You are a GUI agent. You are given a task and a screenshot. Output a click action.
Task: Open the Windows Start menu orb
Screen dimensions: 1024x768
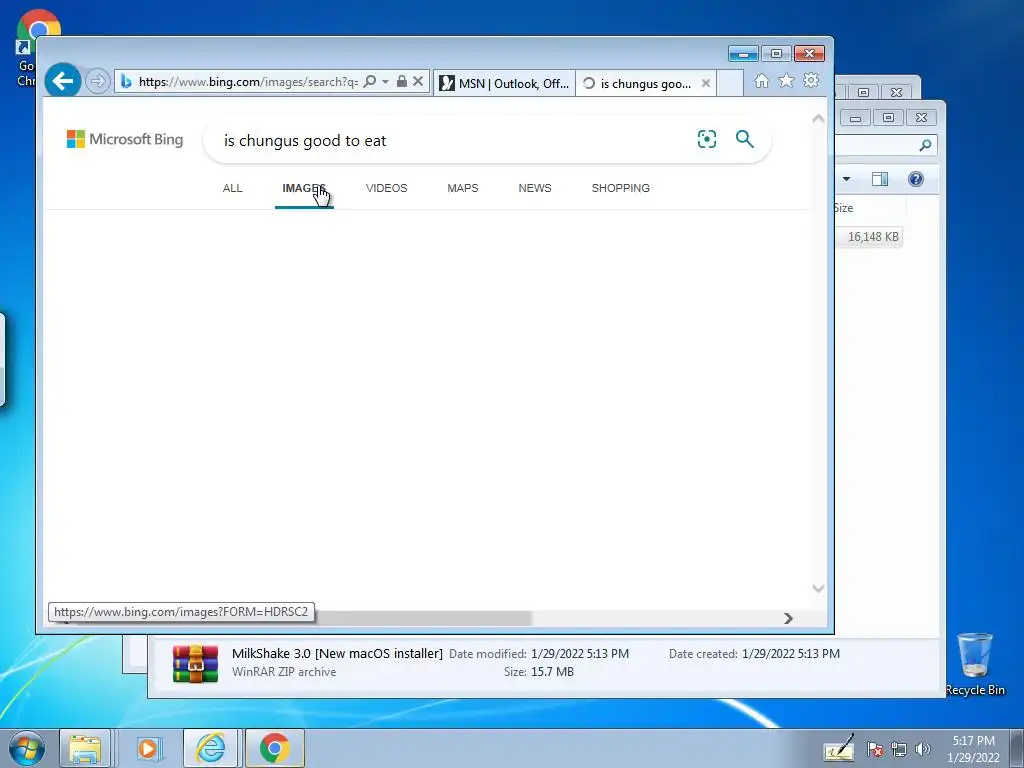coord(27,748)
